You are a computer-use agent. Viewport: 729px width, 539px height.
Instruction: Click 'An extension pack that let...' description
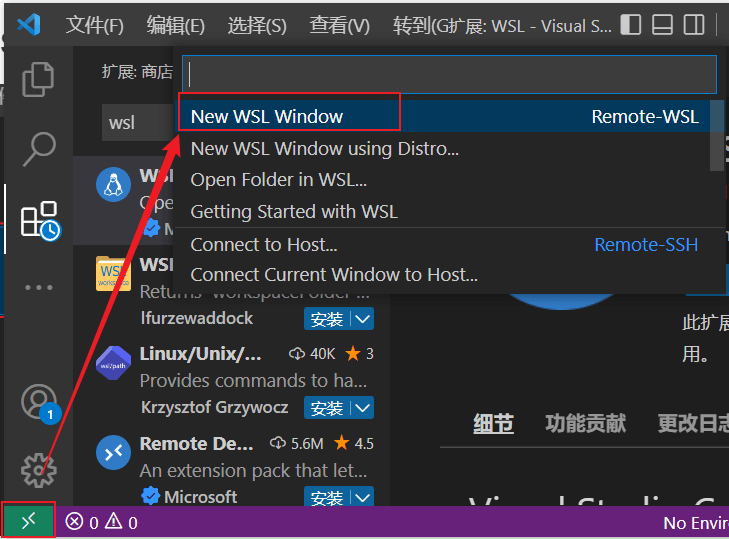(x=253, y=471)
